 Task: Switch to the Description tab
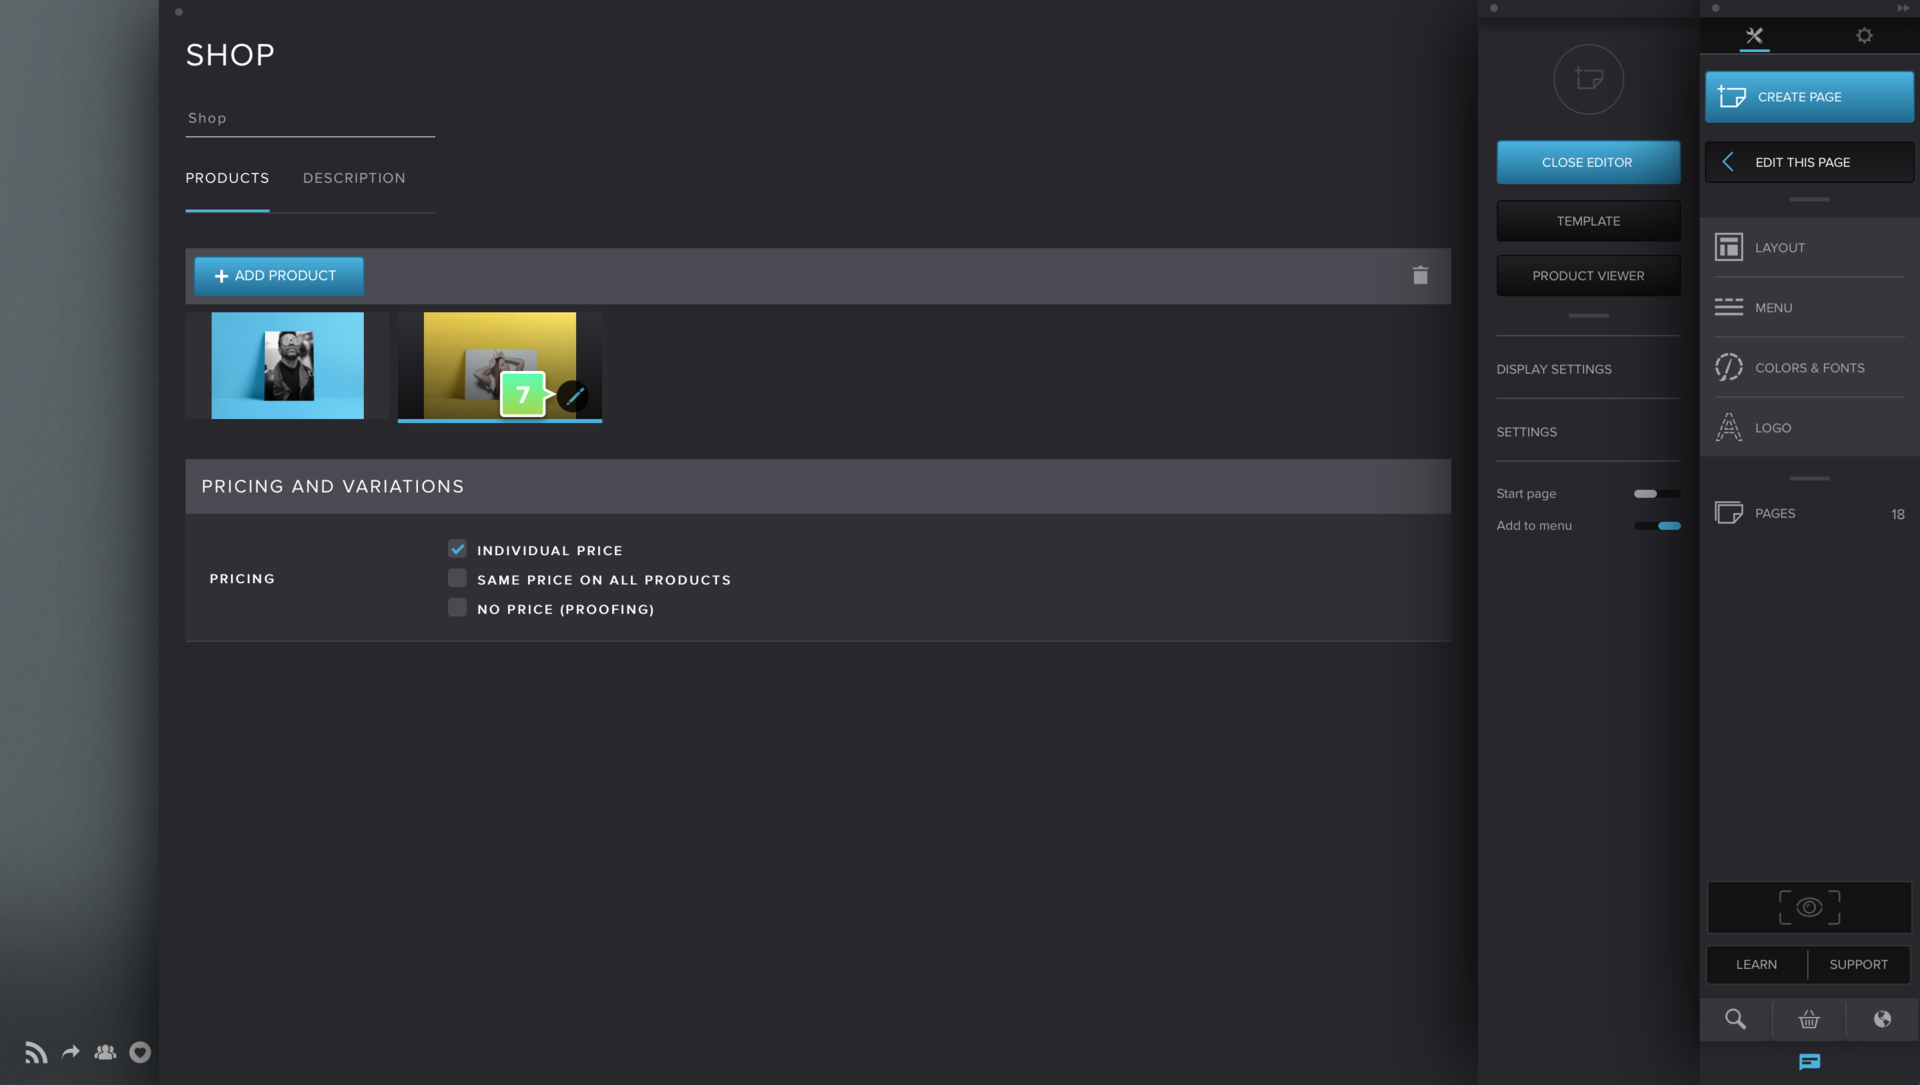354,178
